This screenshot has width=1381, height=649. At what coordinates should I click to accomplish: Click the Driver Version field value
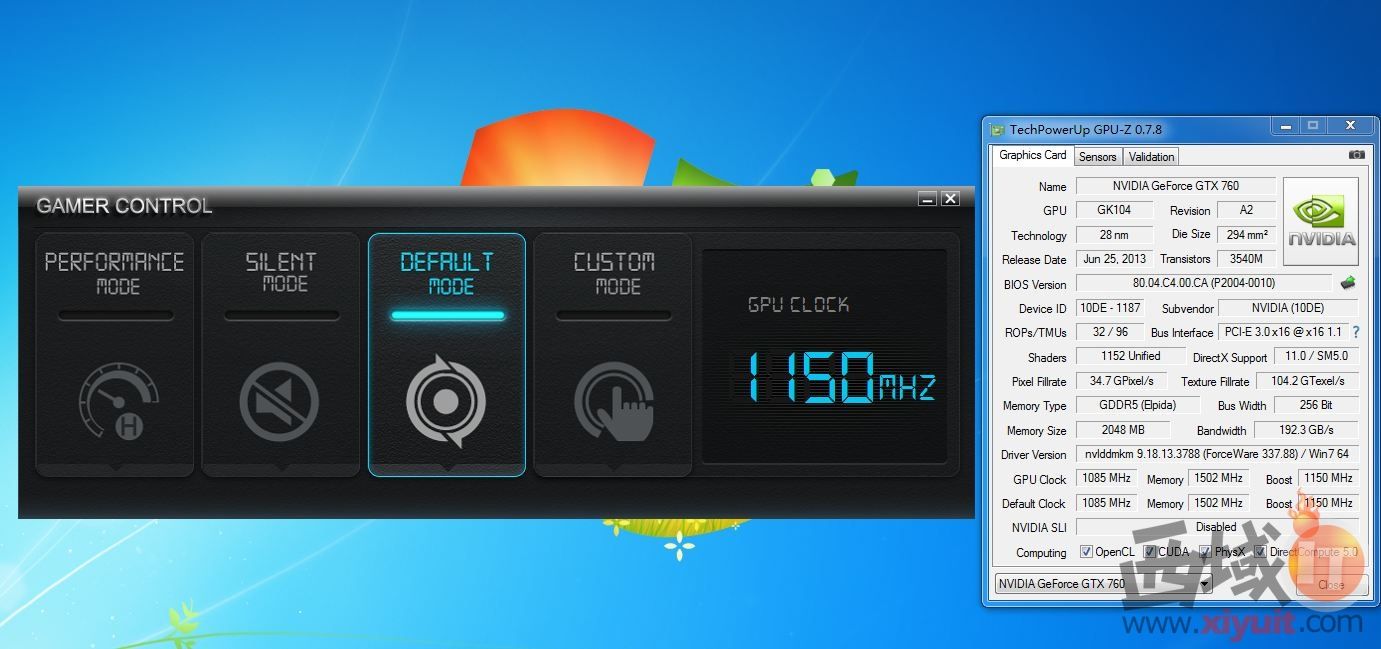(1217, 454)
